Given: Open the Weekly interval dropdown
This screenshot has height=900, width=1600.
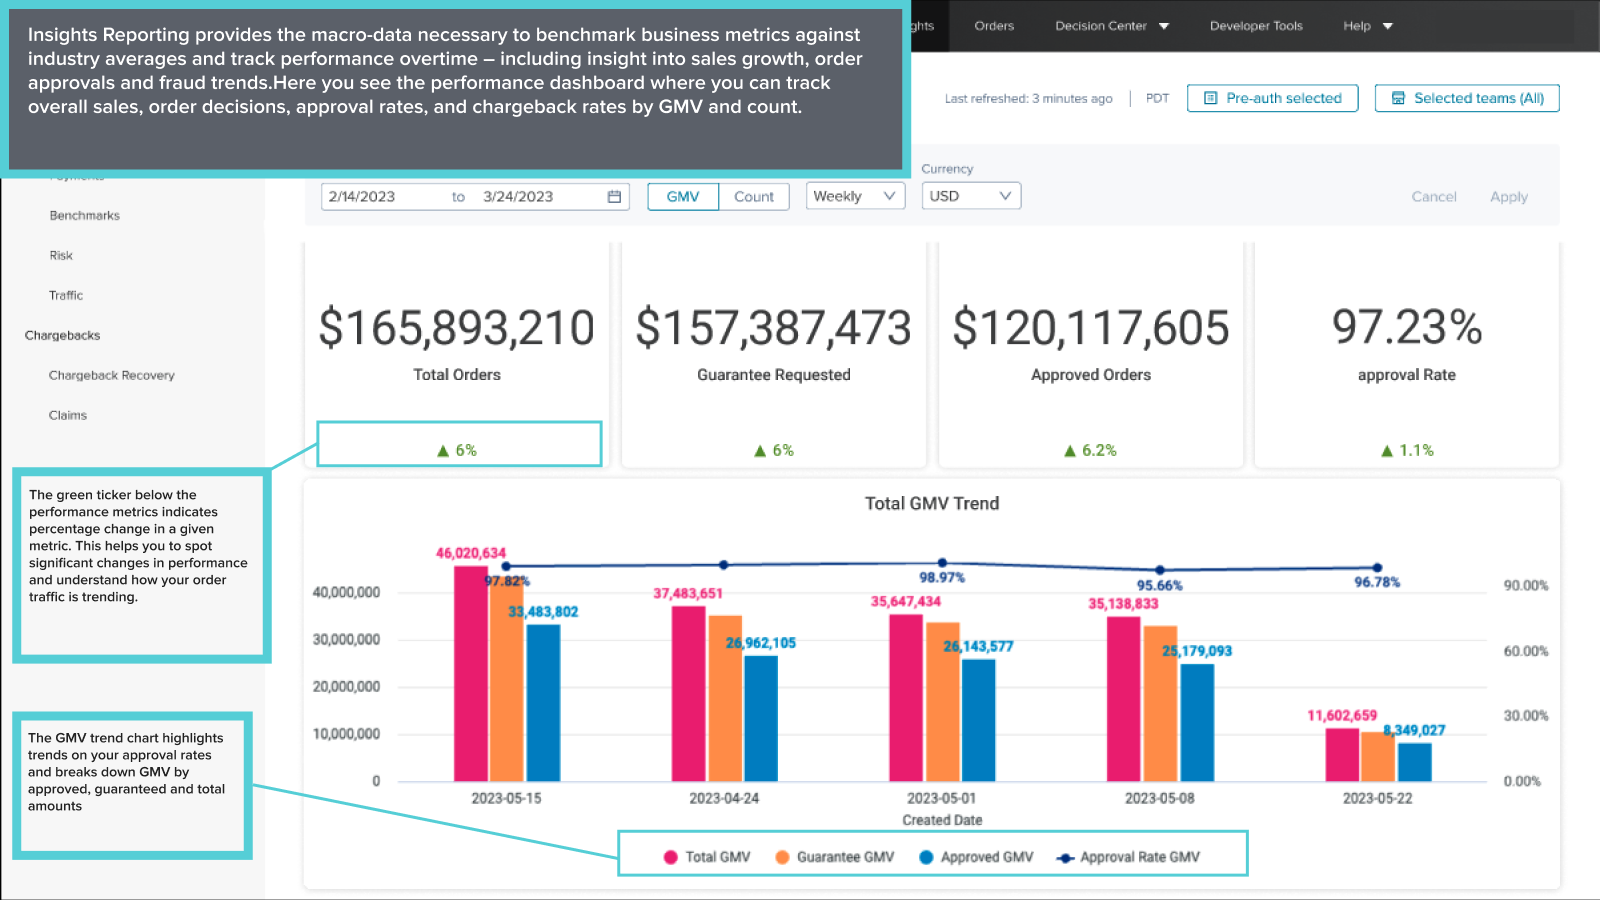Looking at the screenshot, I should (854, 197).
